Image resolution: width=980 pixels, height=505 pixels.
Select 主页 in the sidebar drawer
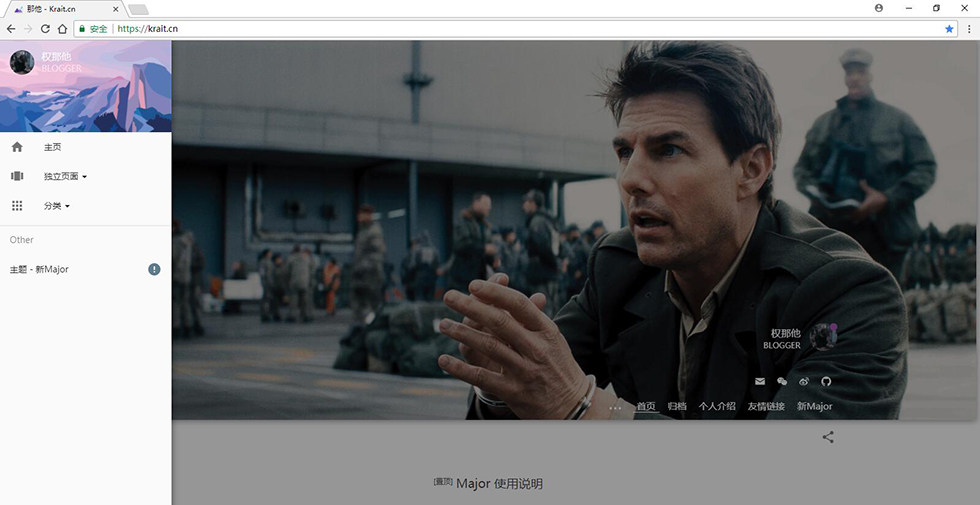[52, 147]
